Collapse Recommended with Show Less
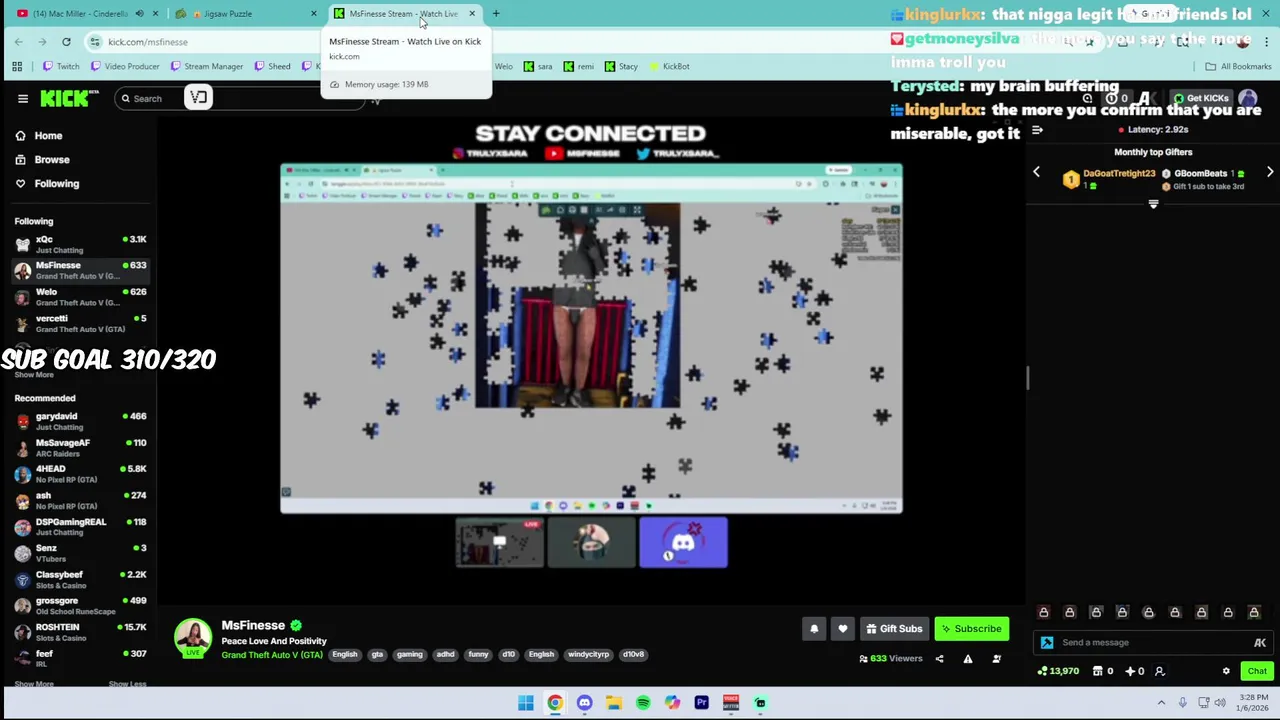The height and width of the screenshot is (720, 1280). pos(127,684)
